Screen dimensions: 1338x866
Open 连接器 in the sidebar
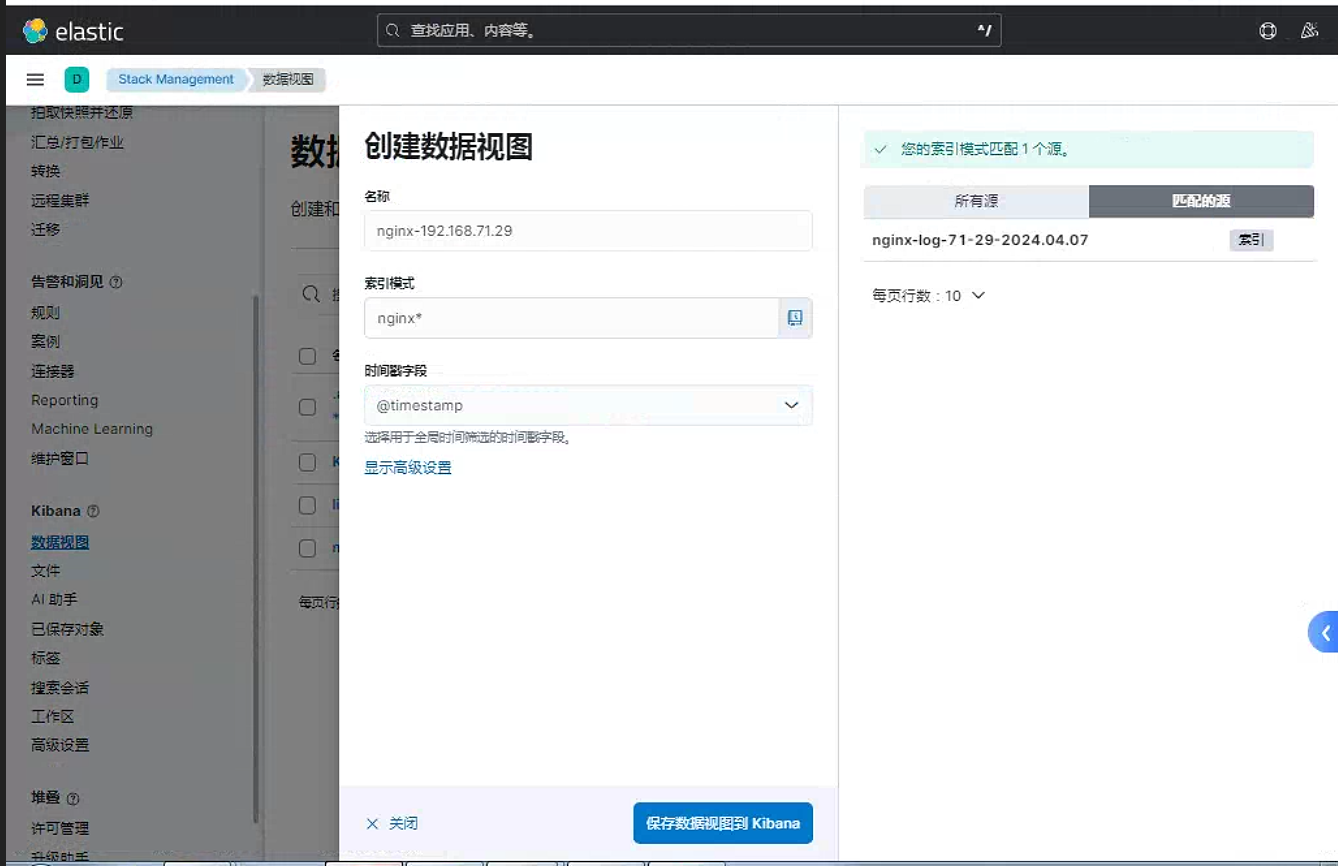[x=53, y=371]
